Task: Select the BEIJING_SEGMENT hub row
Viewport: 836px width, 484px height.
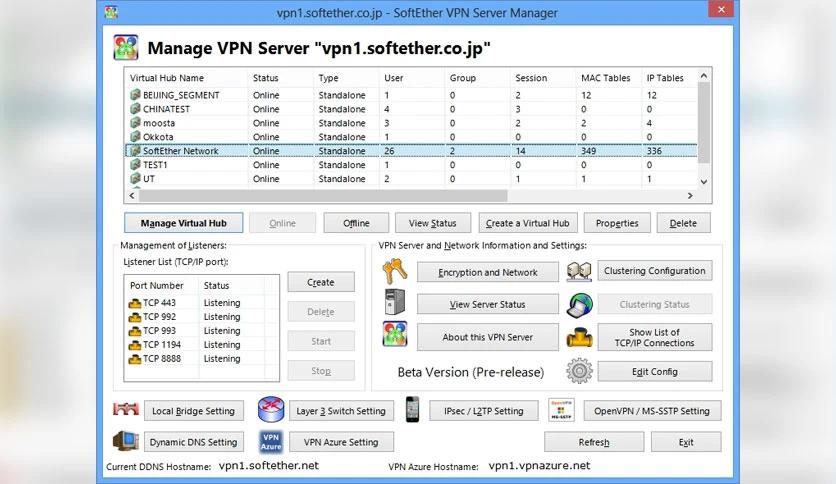Action: [411, 95]
